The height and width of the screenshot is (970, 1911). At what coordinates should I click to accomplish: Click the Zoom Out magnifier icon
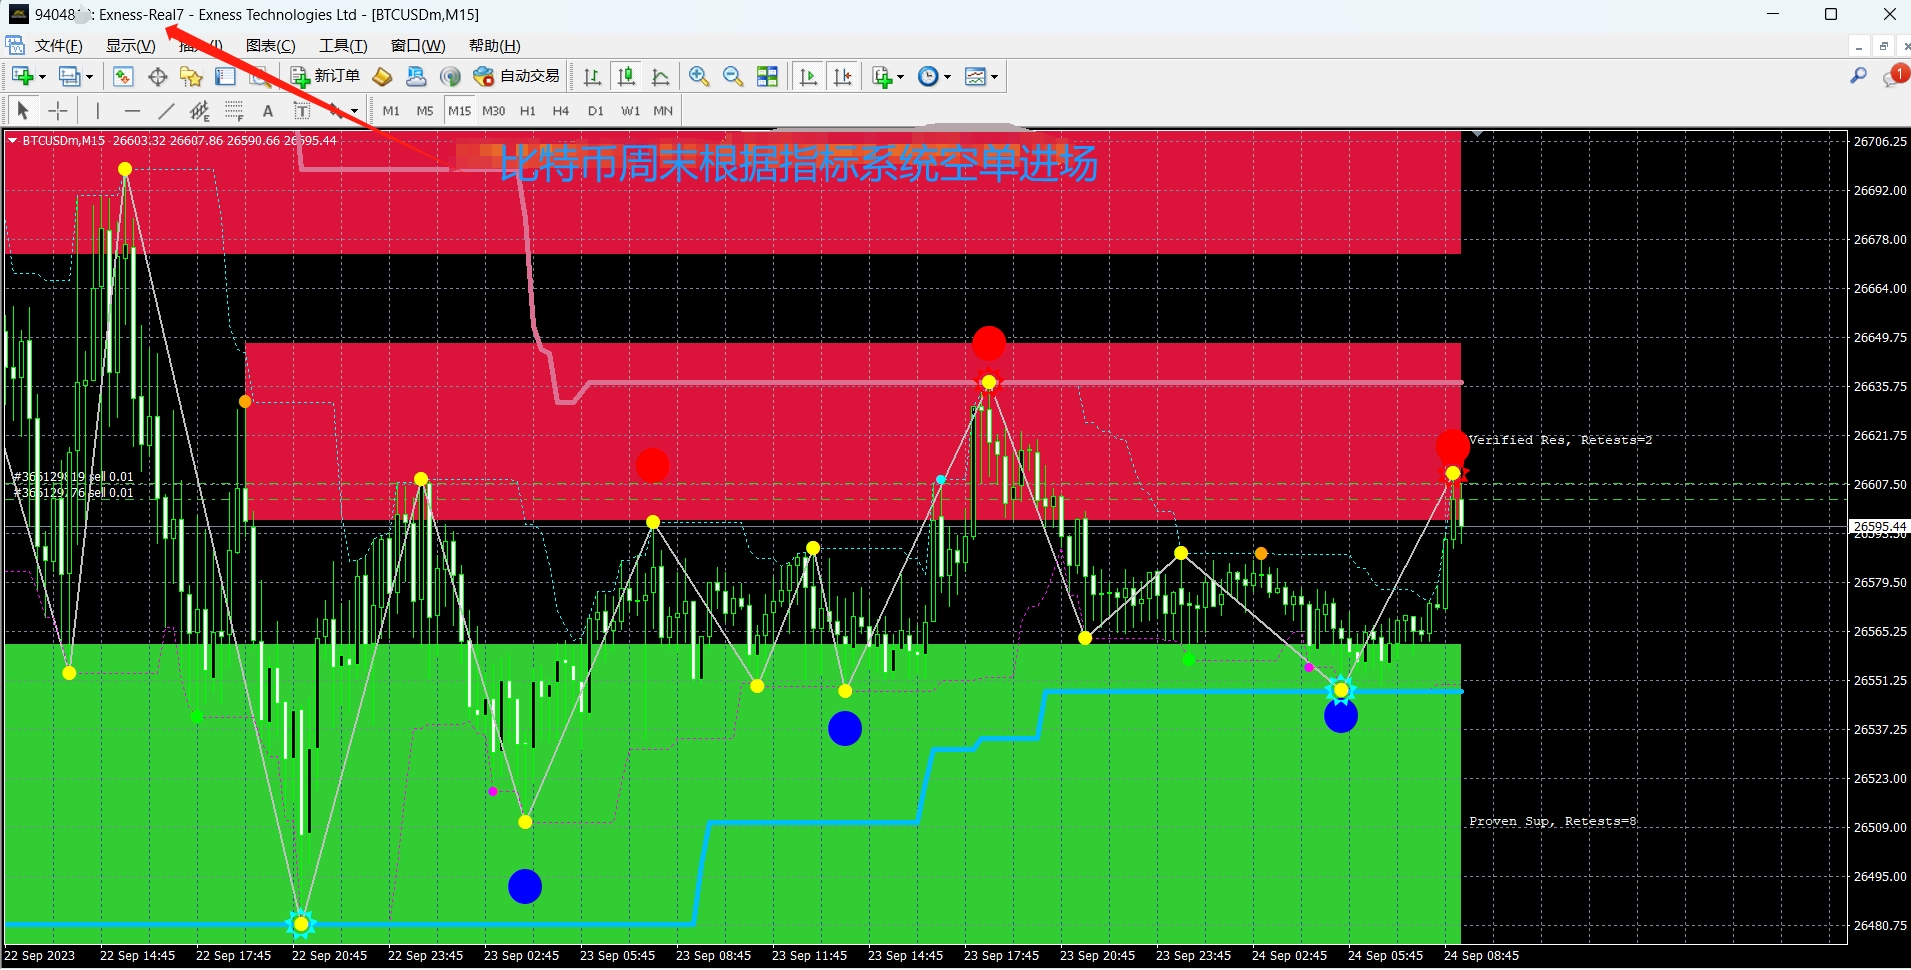733,77
